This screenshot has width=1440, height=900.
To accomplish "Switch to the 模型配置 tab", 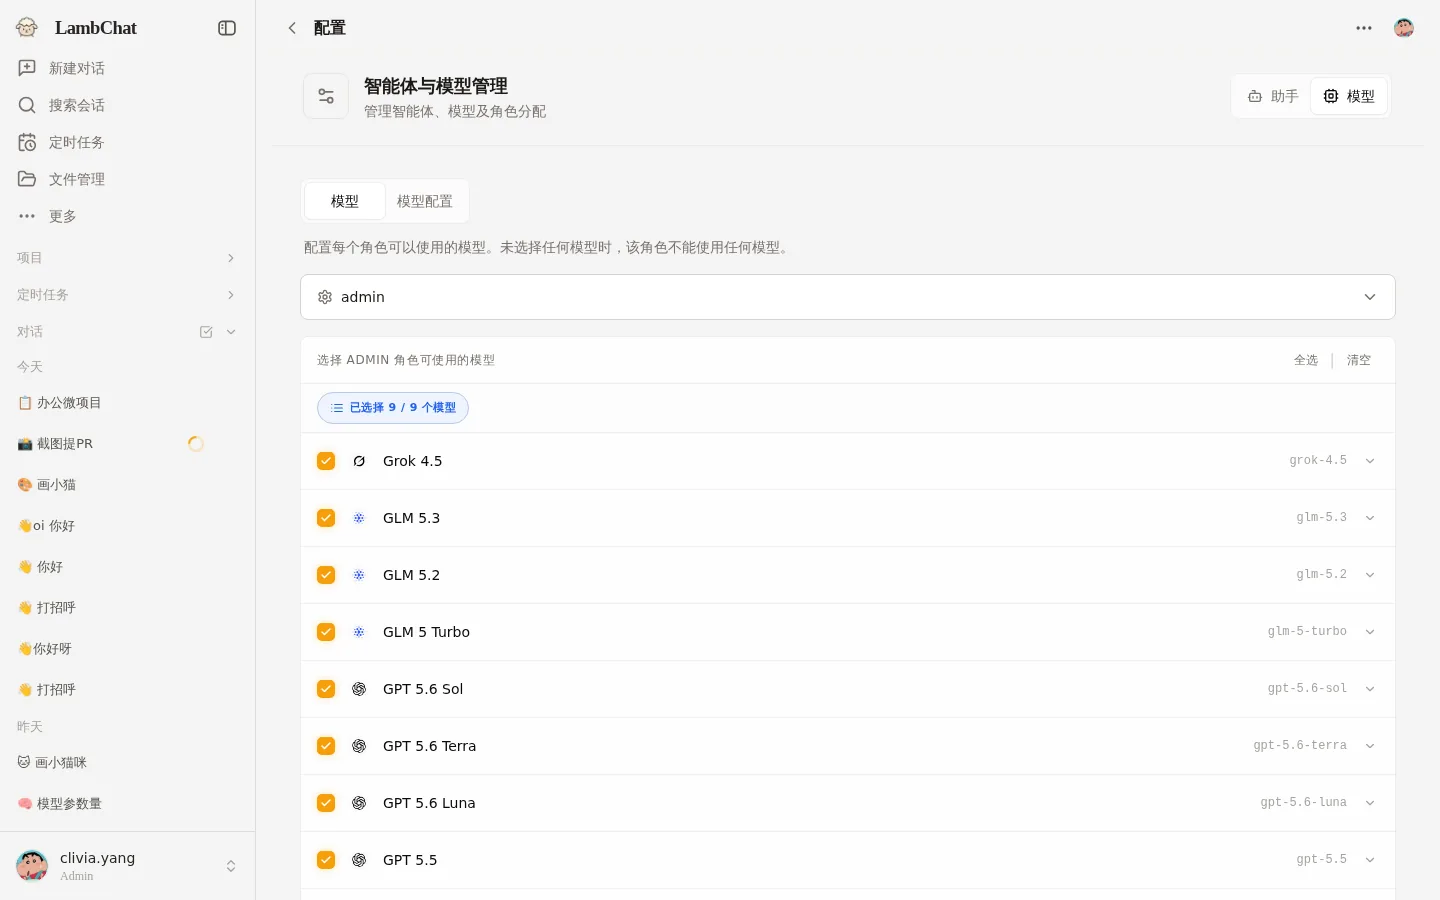I will click(x=425, y=201).
